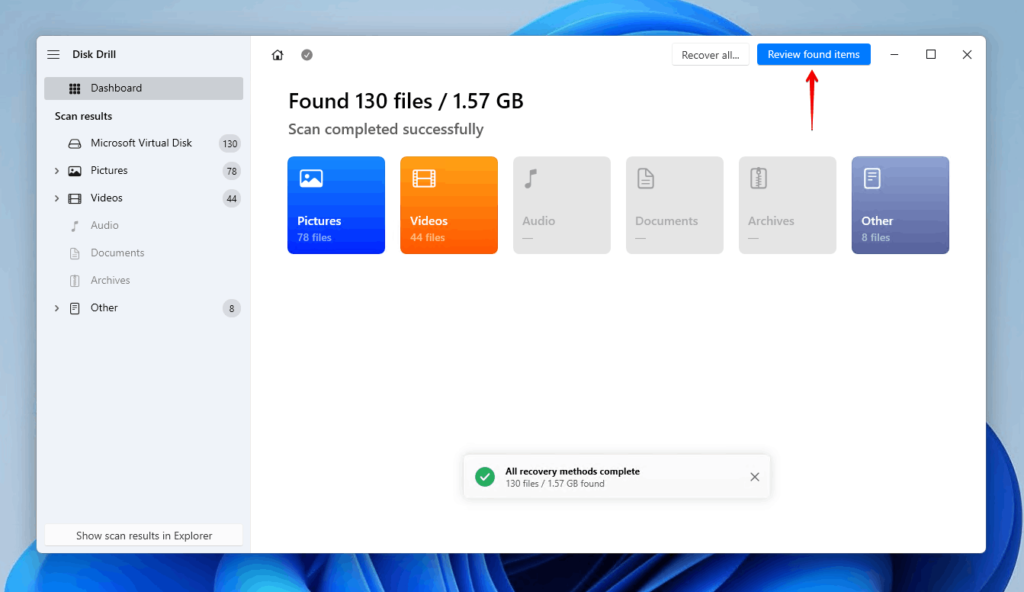This screenshot has height=592, width=1024.
Task: Click the green checkmark in the notification toast
Action: [x=484, y=477]
